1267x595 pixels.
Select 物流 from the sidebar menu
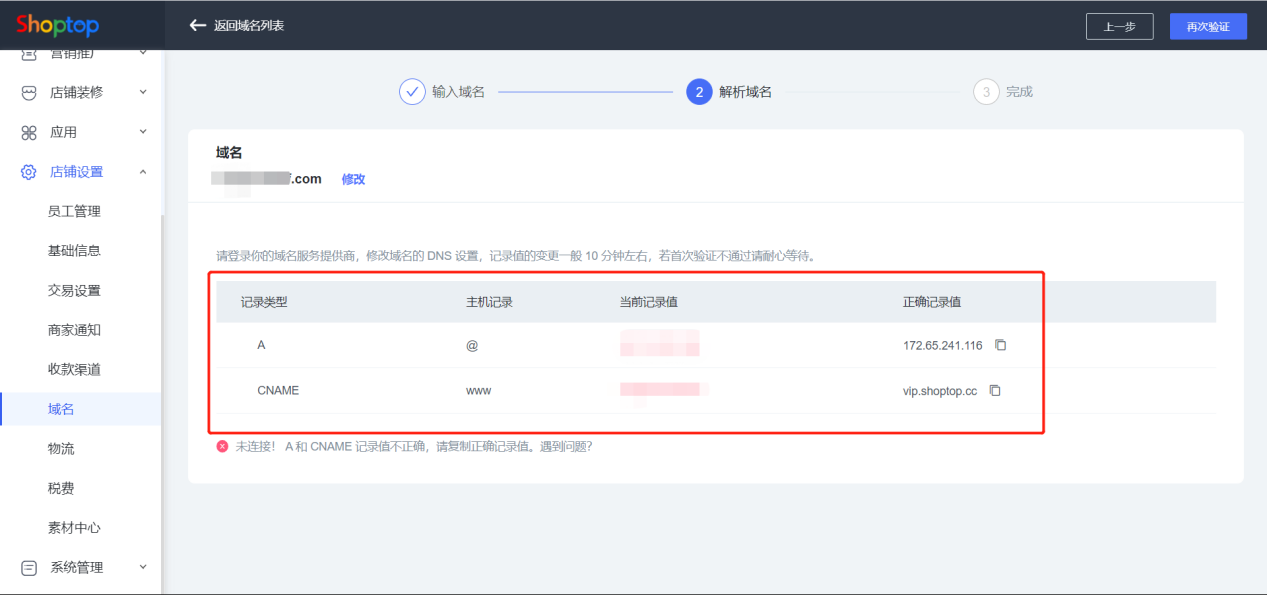click(x=61, y=449)
